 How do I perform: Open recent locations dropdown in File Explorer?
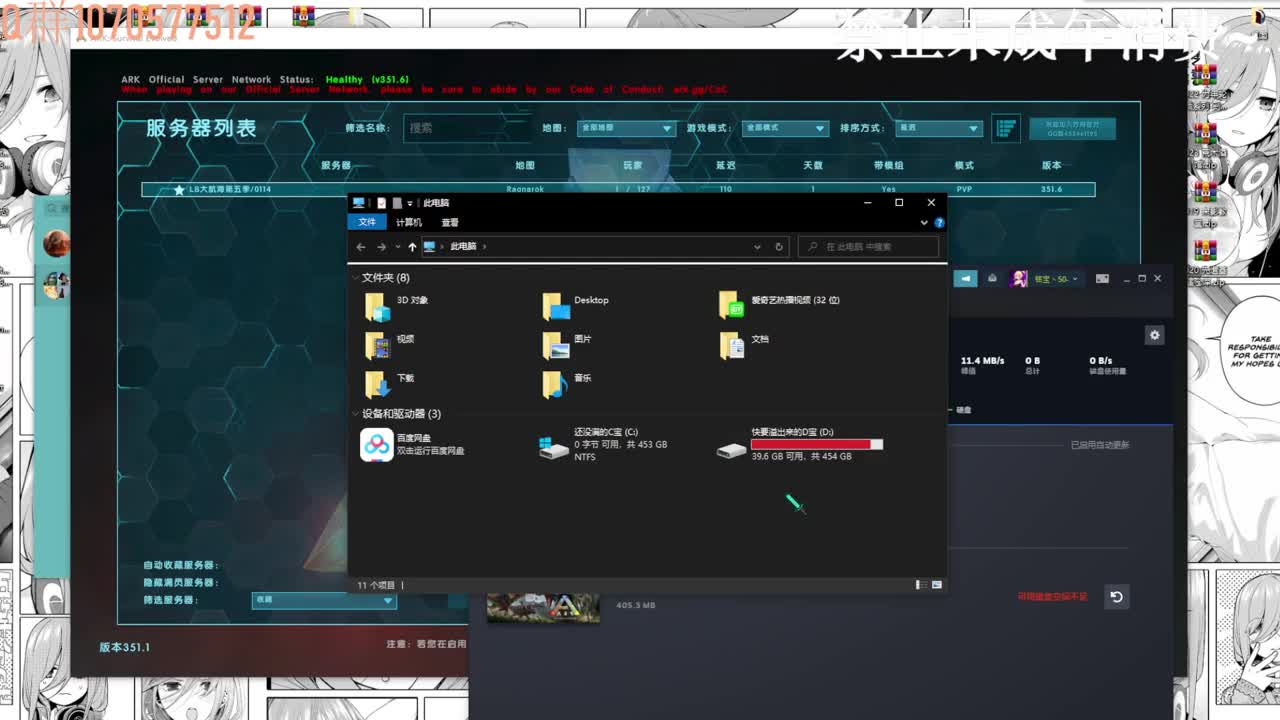coord(397,246)
